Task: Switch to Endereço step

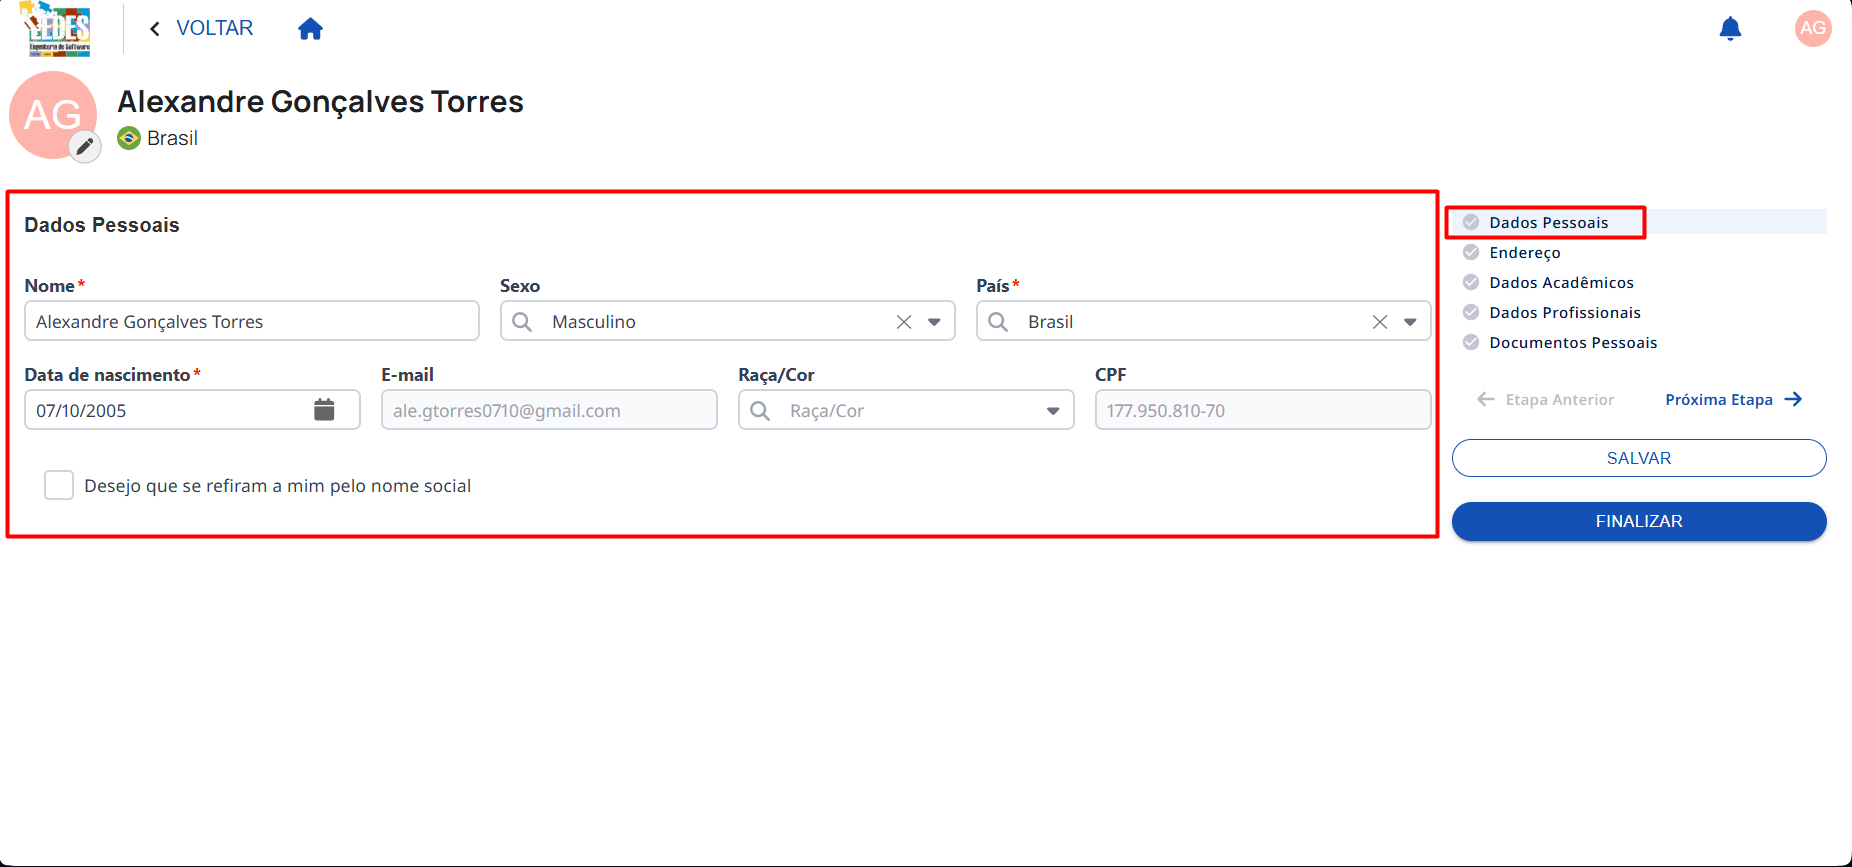Action: (1524, 252)
